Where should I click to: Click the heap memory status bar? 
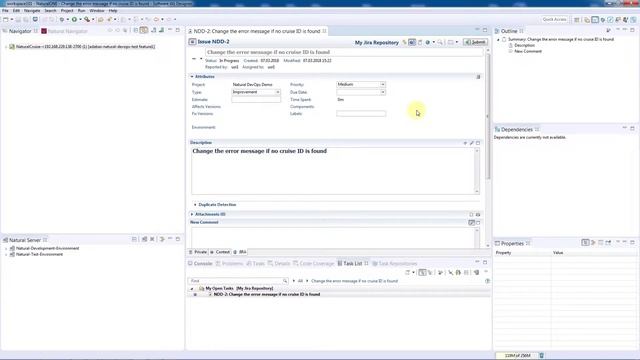click(517, 356)
